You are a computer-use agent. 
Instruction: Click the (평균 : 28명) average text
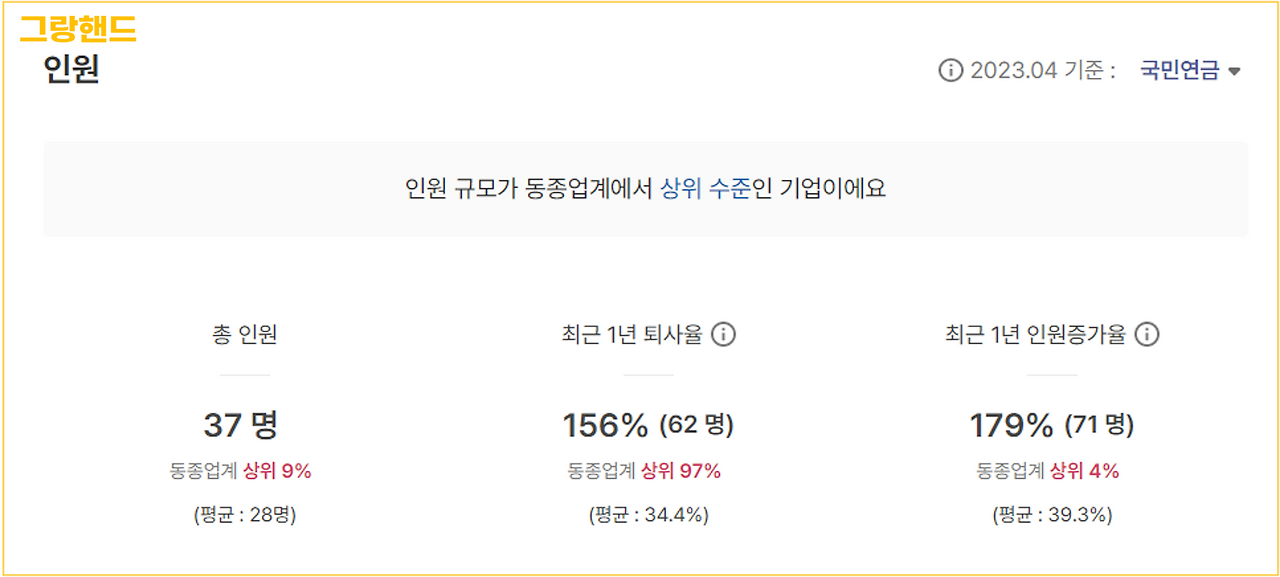point(244,516)
